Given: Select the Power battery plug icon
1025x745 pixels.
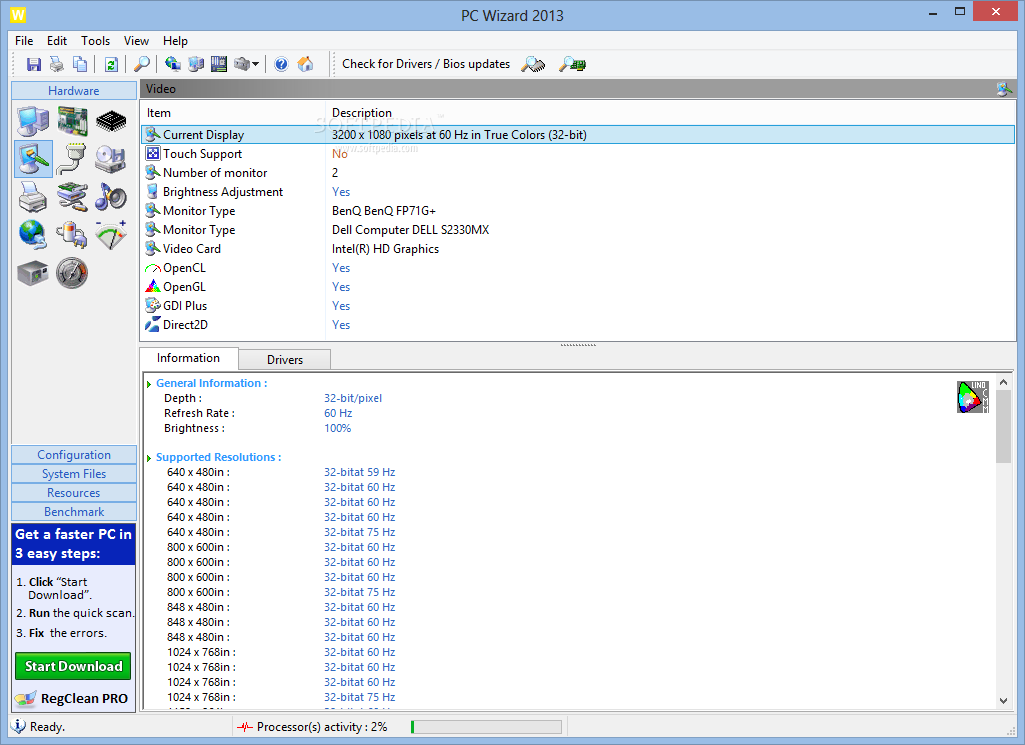Looking at the screenshot, I should (73, 235).
